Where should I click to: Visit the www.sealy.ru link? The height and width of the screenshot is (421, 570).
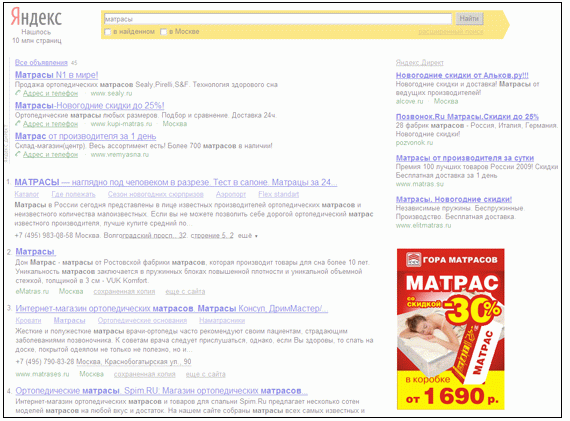click(x=111, y=93)
